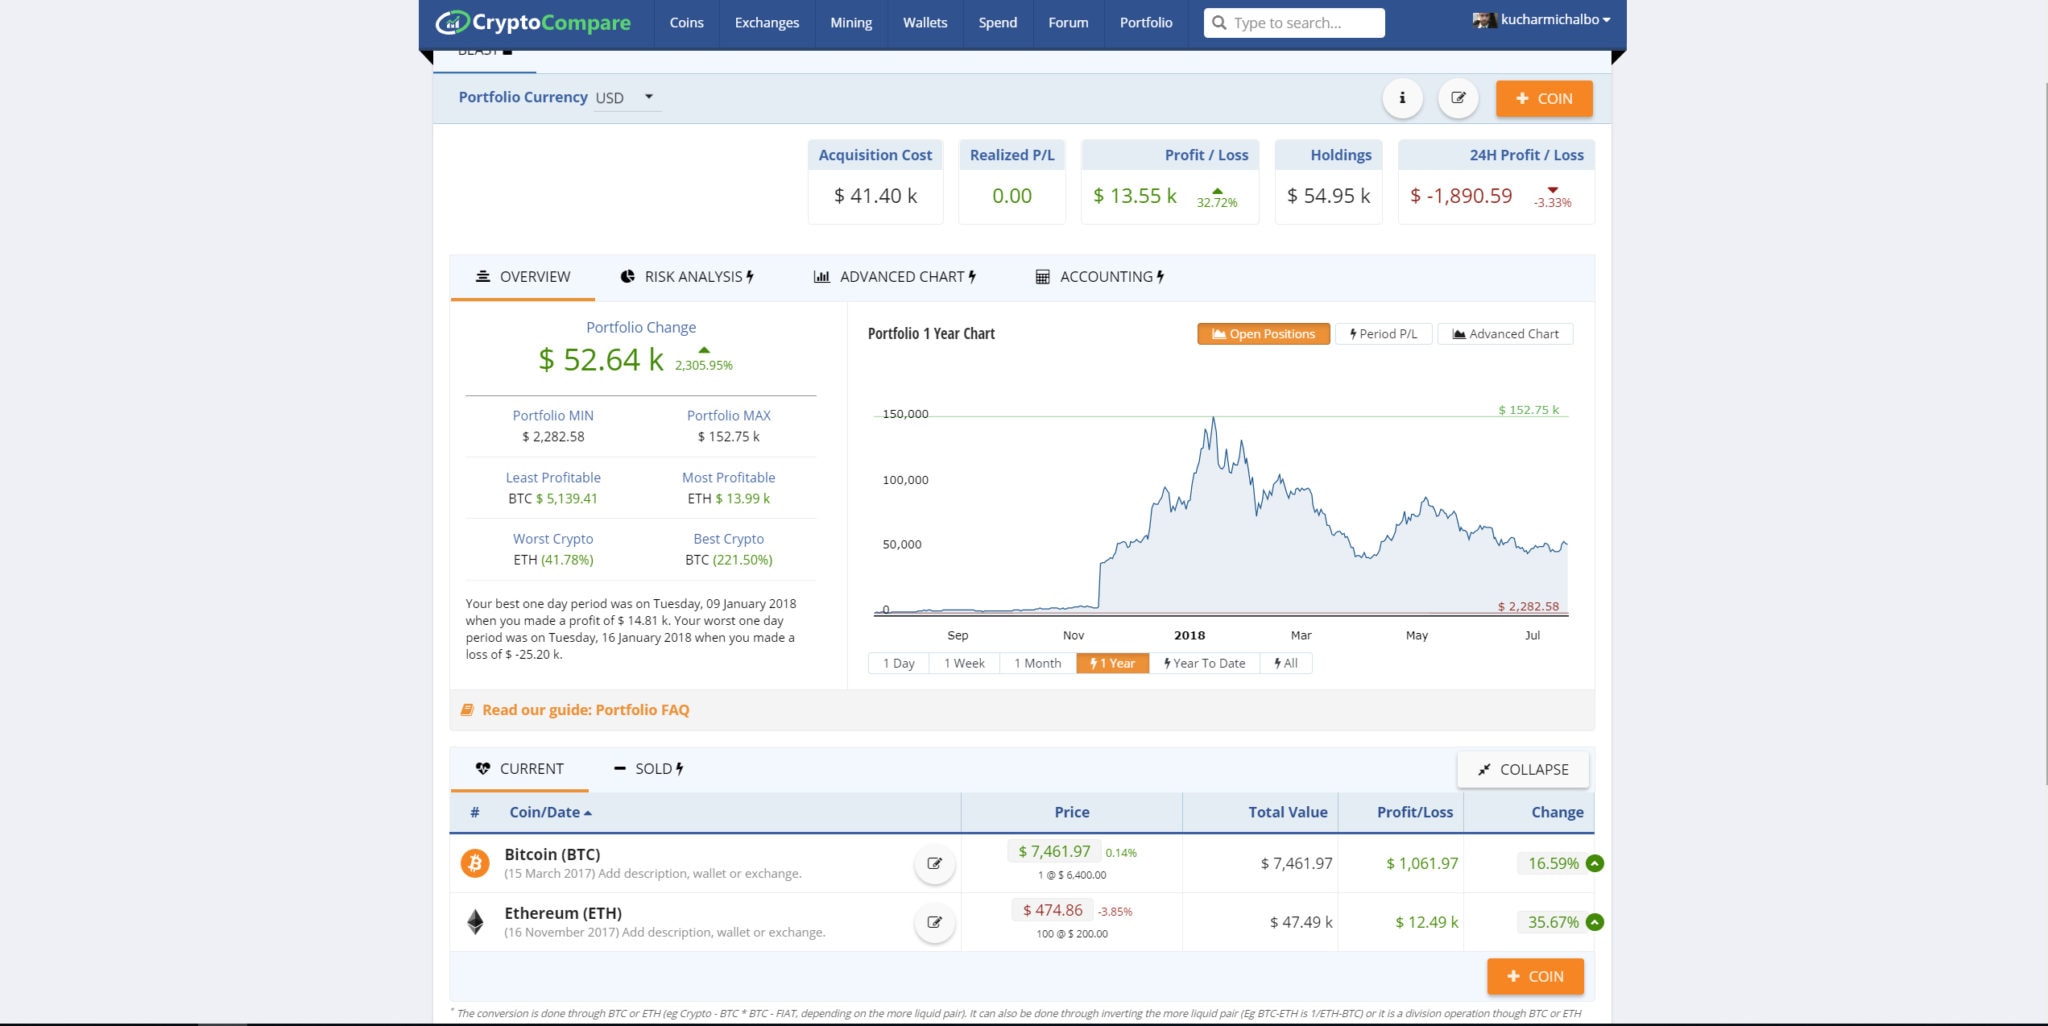This screenshot has width=2048, height=1026.
Task: Open the Accounting tab
Action: [x=1100, y=277]
